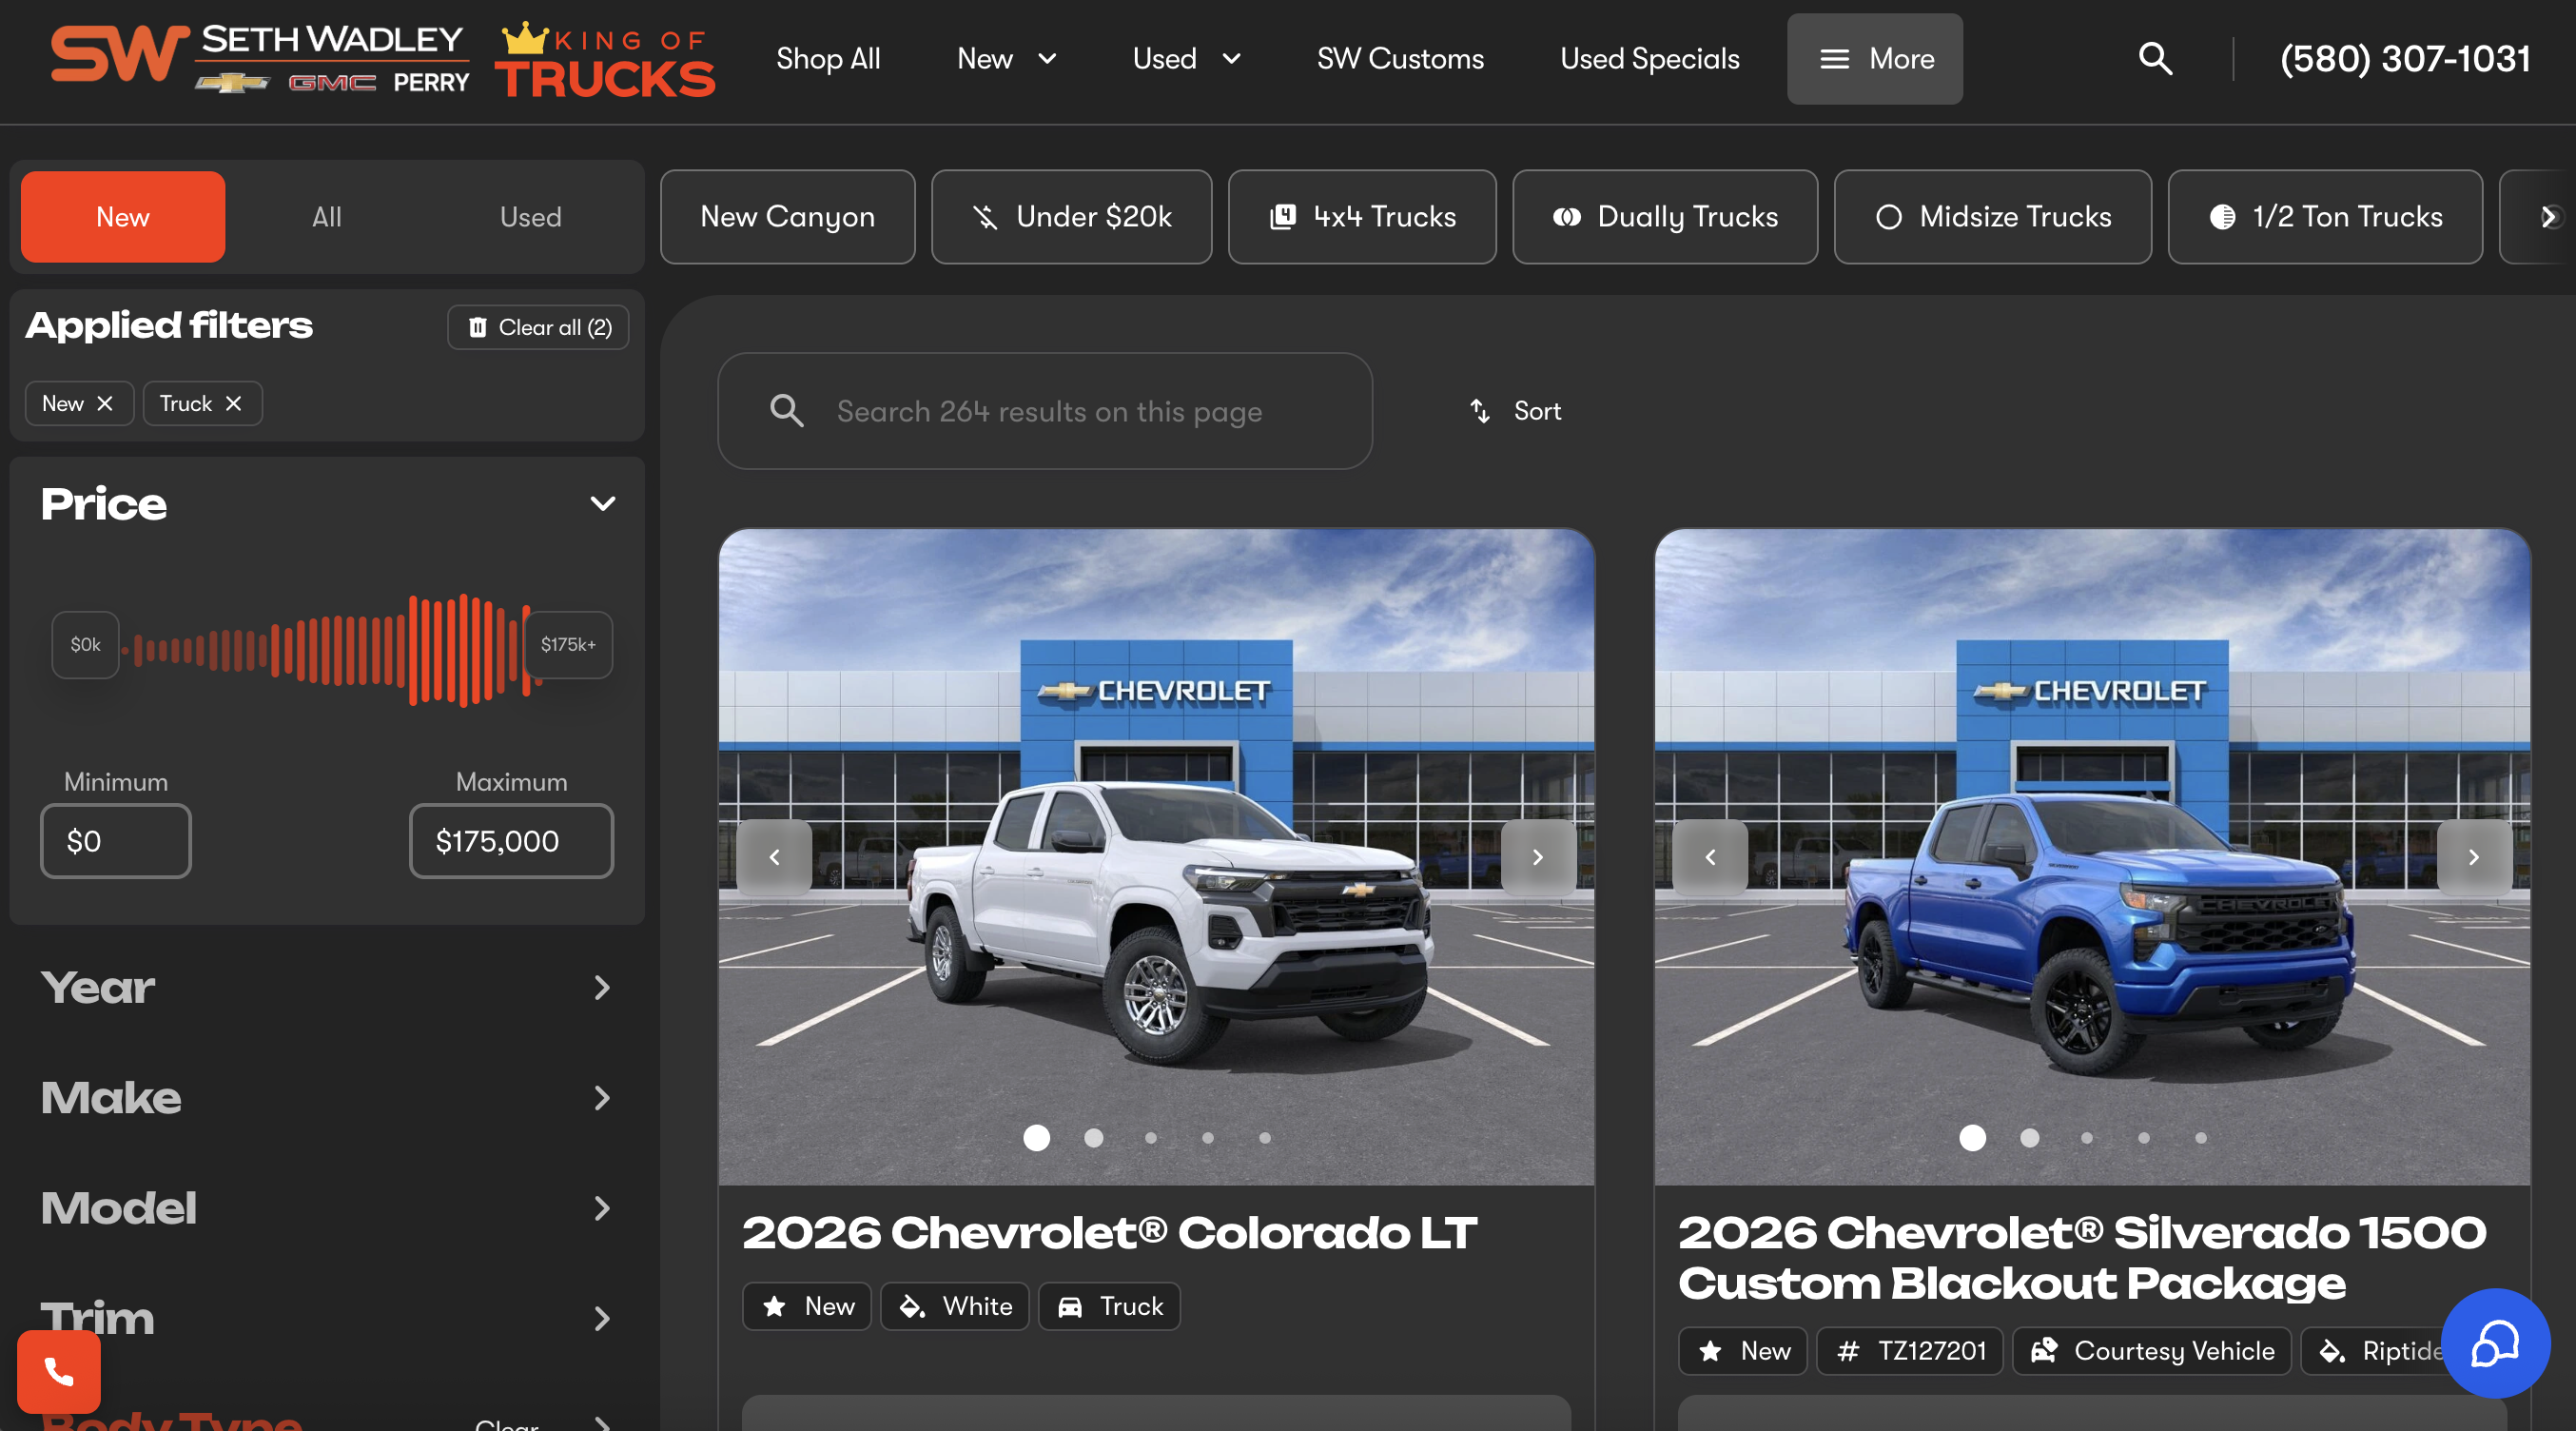This screenshot has height=1431, width=2576.
Task: Click the Maximum price input field
Action: click(512, 841)
